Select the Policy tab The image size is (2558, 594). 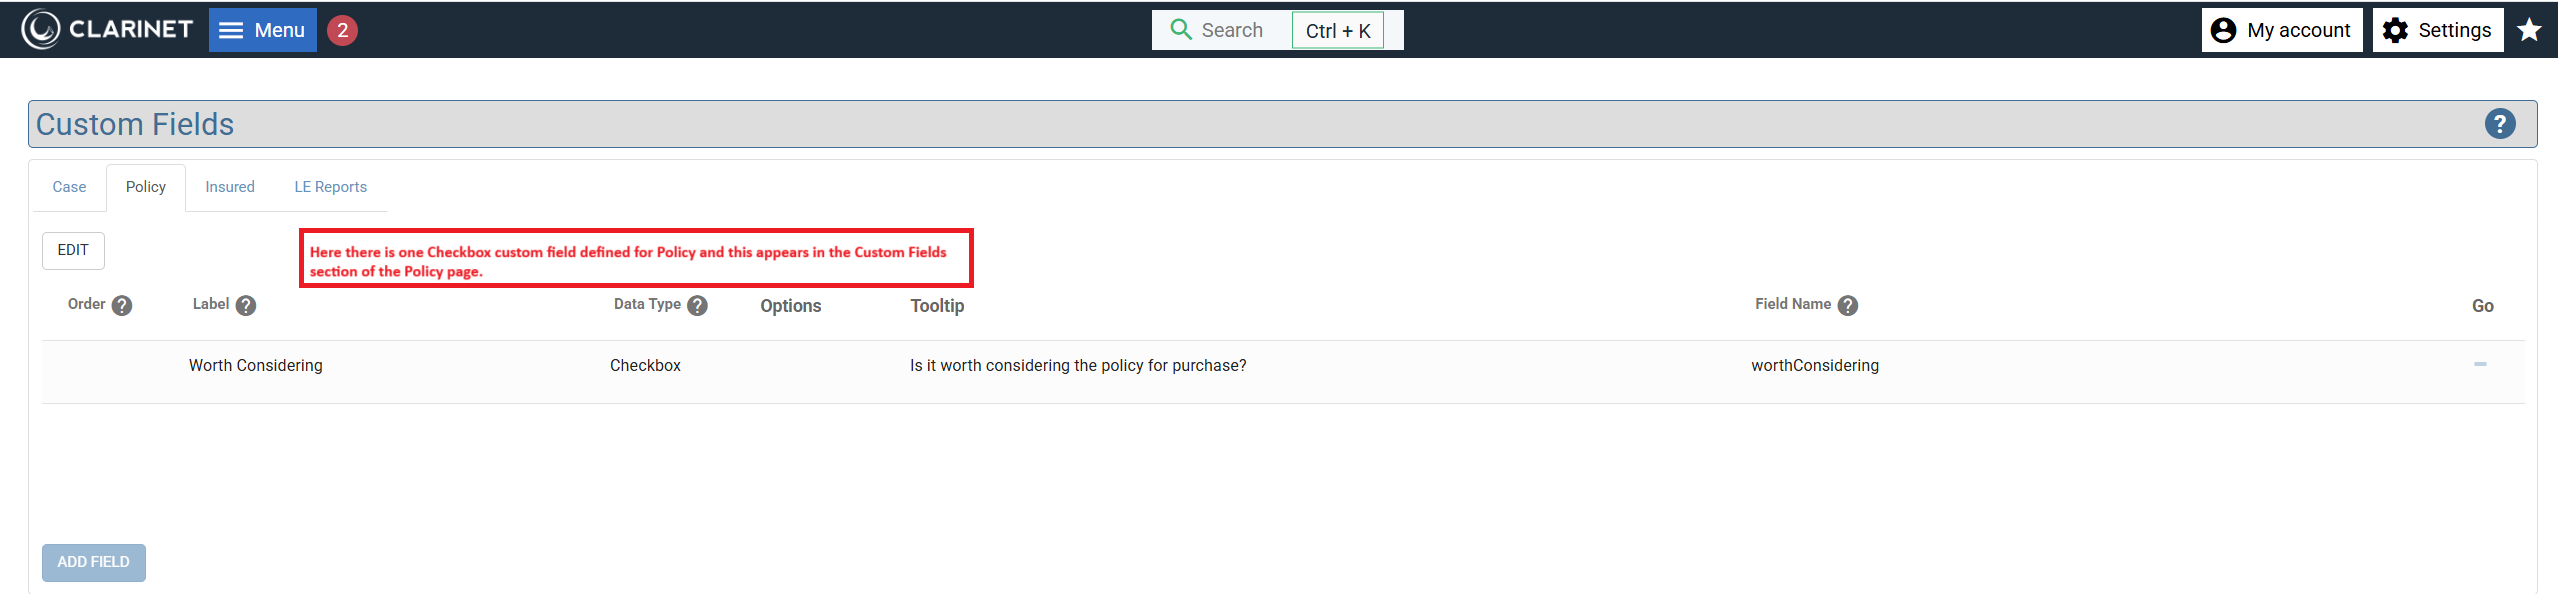[146, 187]
